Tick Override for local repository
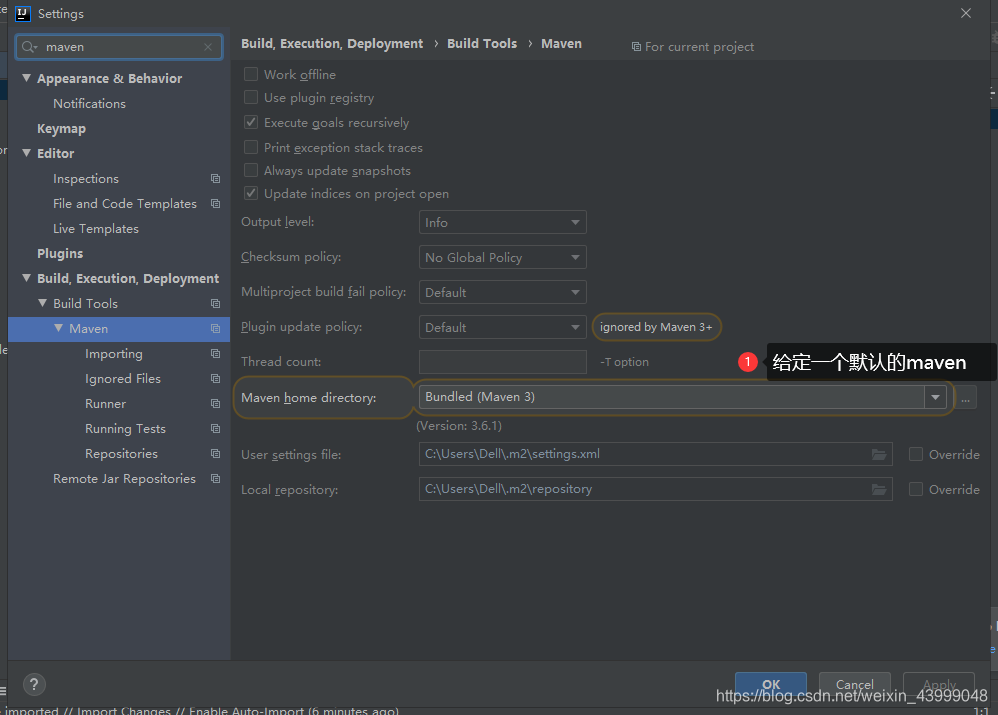The image size is (998, 715). coord(916,489)
